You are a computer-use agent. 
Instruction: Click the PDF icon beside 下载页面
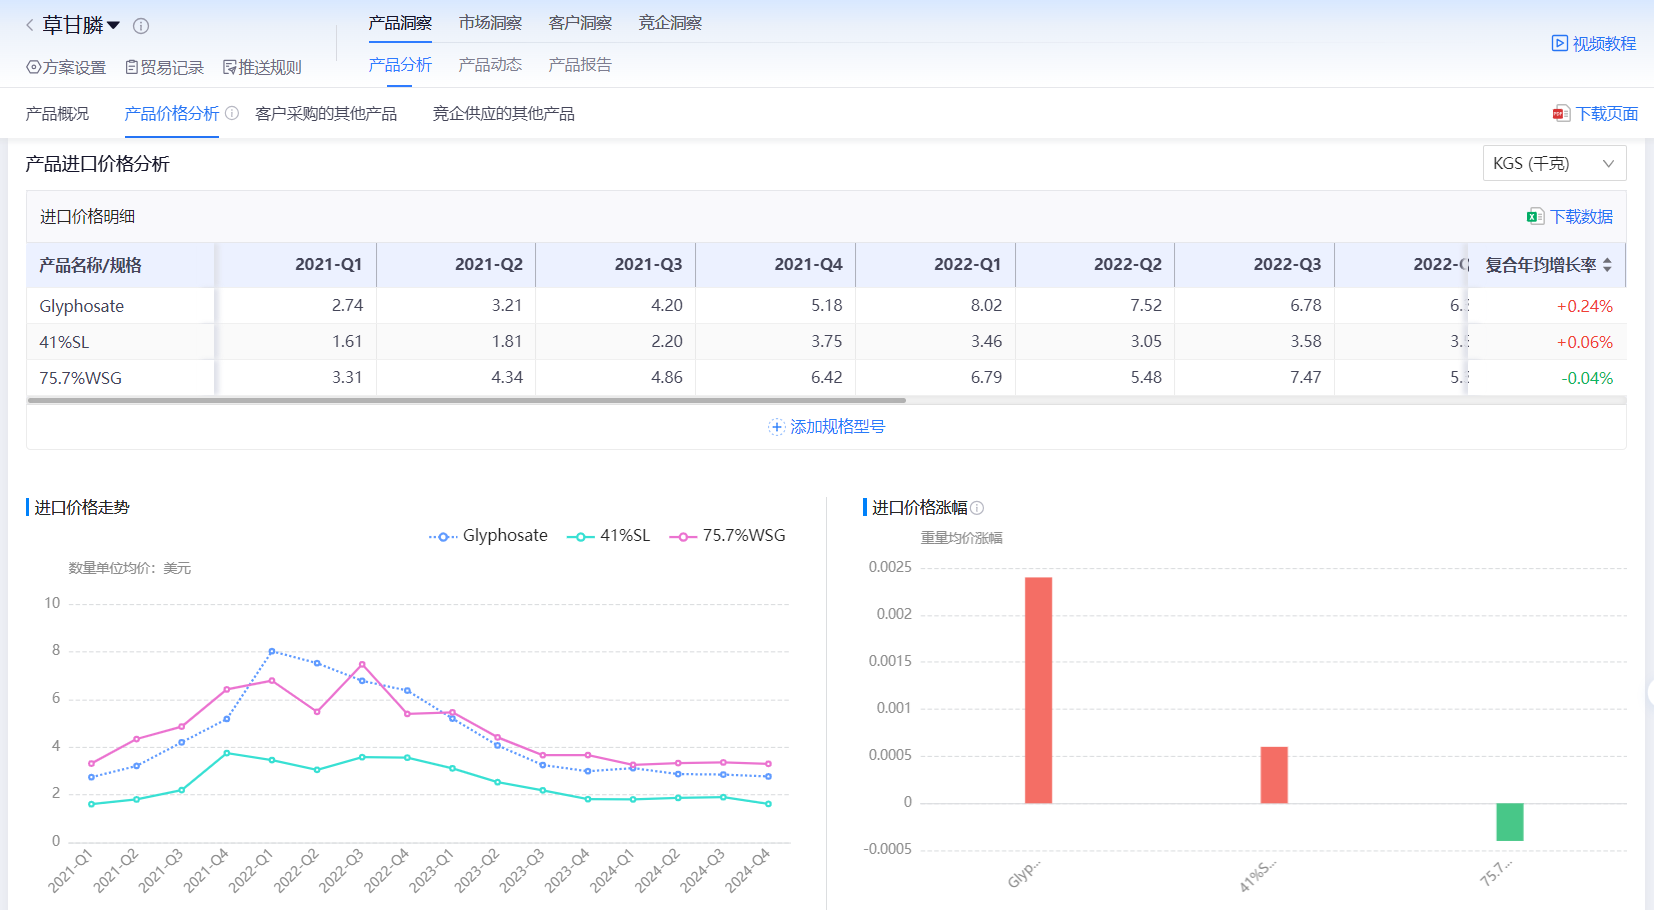[1561, 114]
